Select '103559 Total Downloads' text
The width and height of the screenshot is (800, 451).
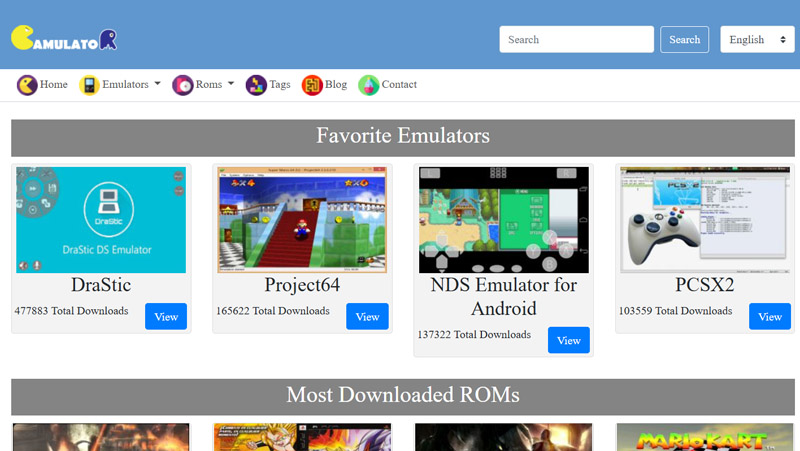676,311
